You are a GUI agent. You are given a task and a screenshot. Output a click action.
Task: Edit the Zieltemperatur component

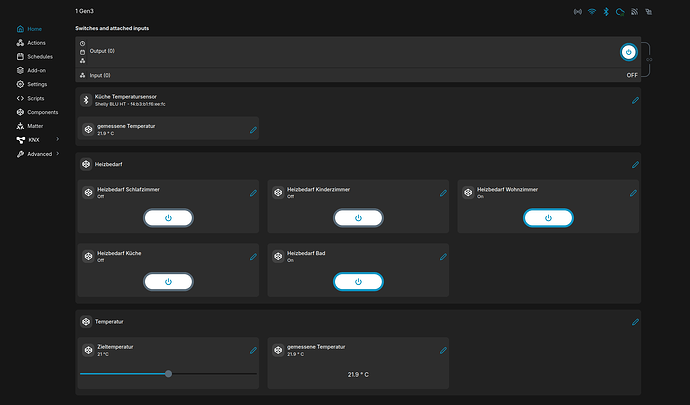tap(253, 350)
